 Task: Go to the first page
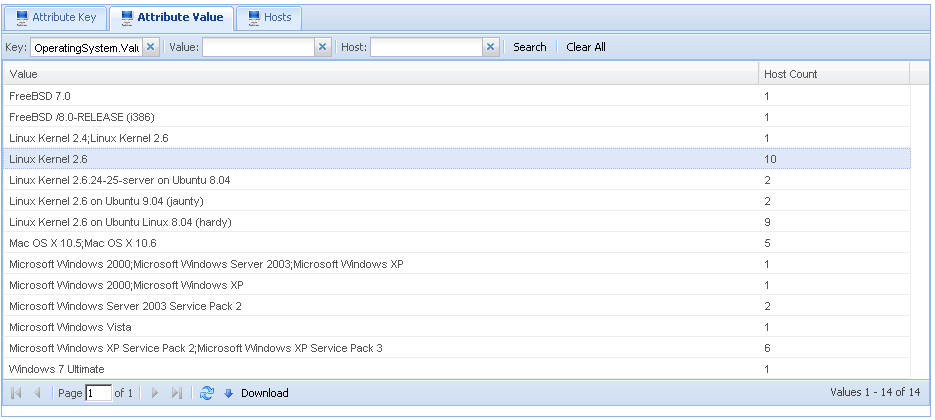coord(17,393)
